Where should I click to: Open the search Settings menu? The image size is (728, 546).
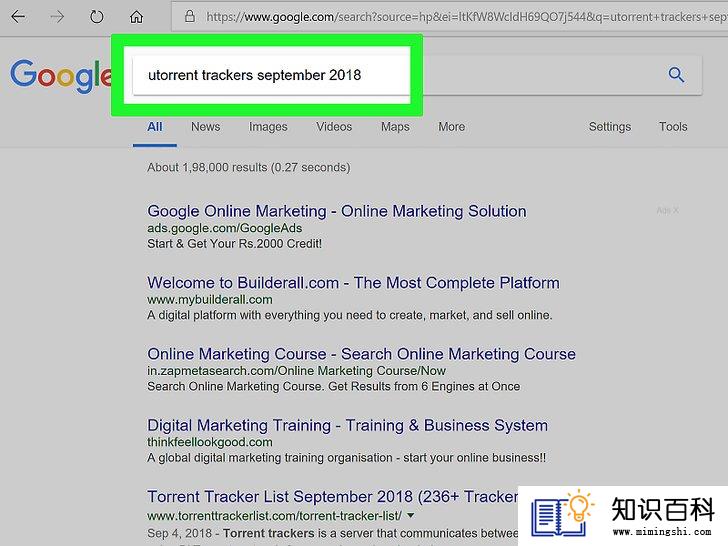(x=610, y=127)
